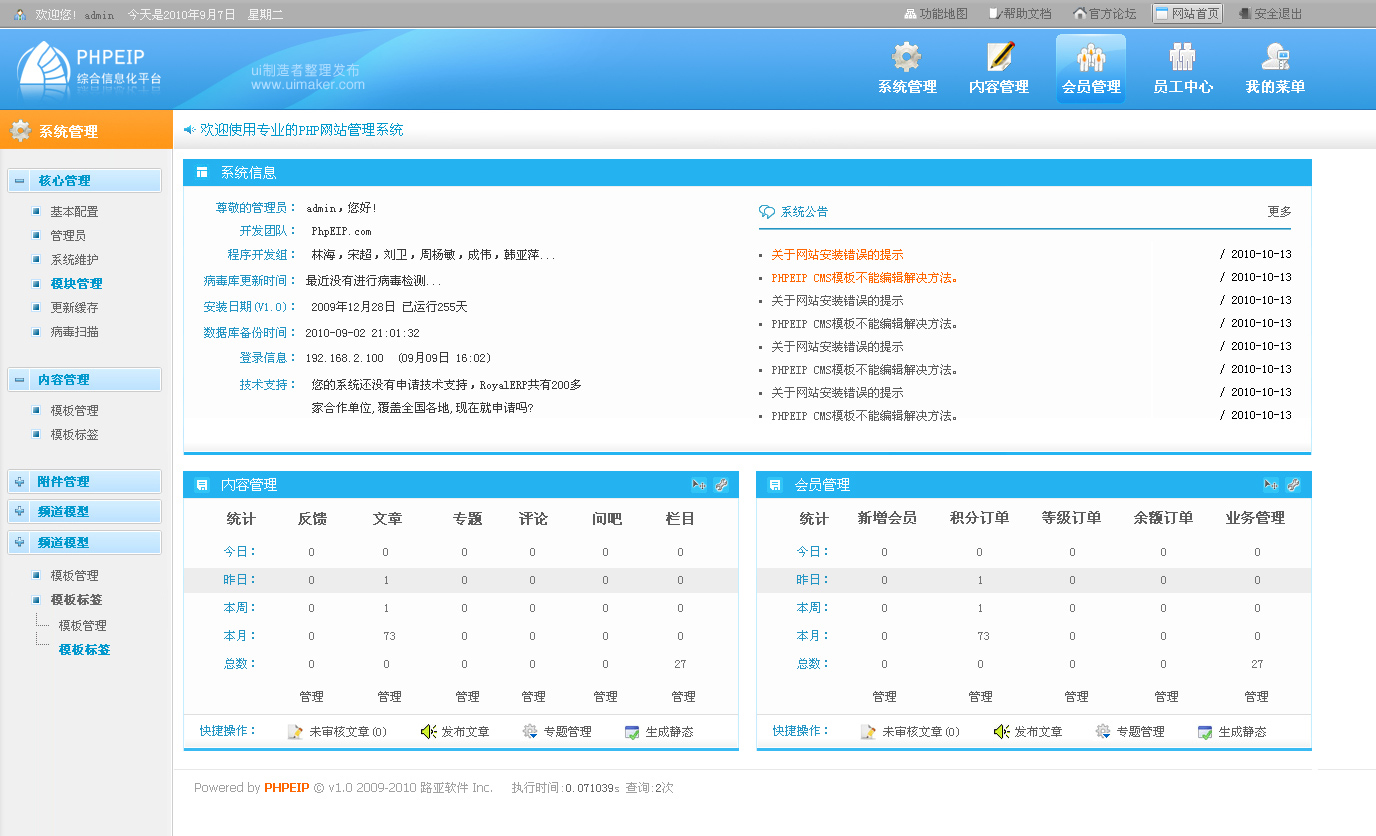
Task: Click 发布文章 speaker icon in 会员管理 panel
Action: click(x=1001, y=732)
